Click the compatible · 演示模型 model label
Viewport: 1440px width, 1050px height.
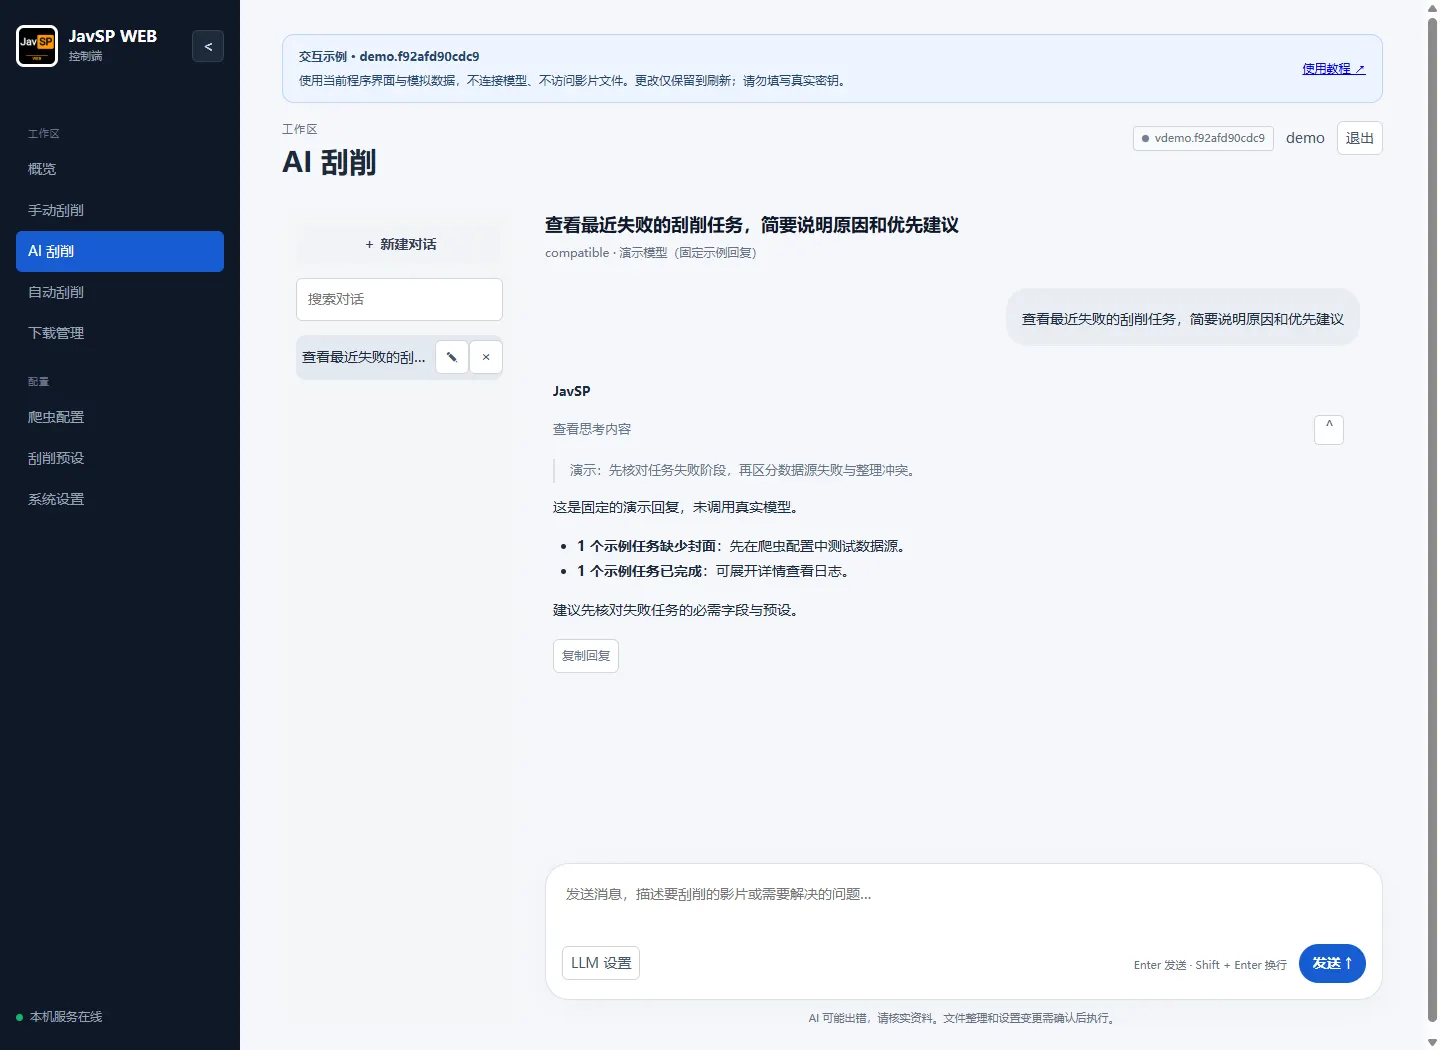pos(651,253)
